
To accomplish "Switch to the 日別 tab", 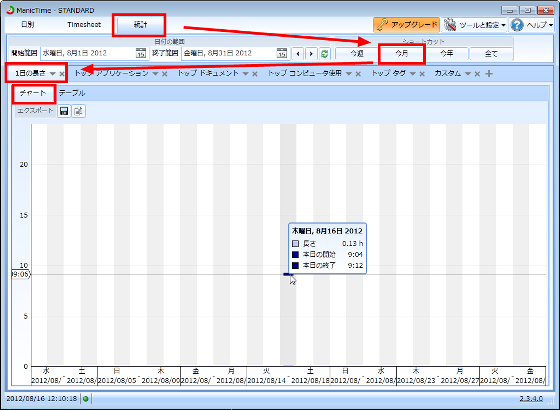I will 27,25.
